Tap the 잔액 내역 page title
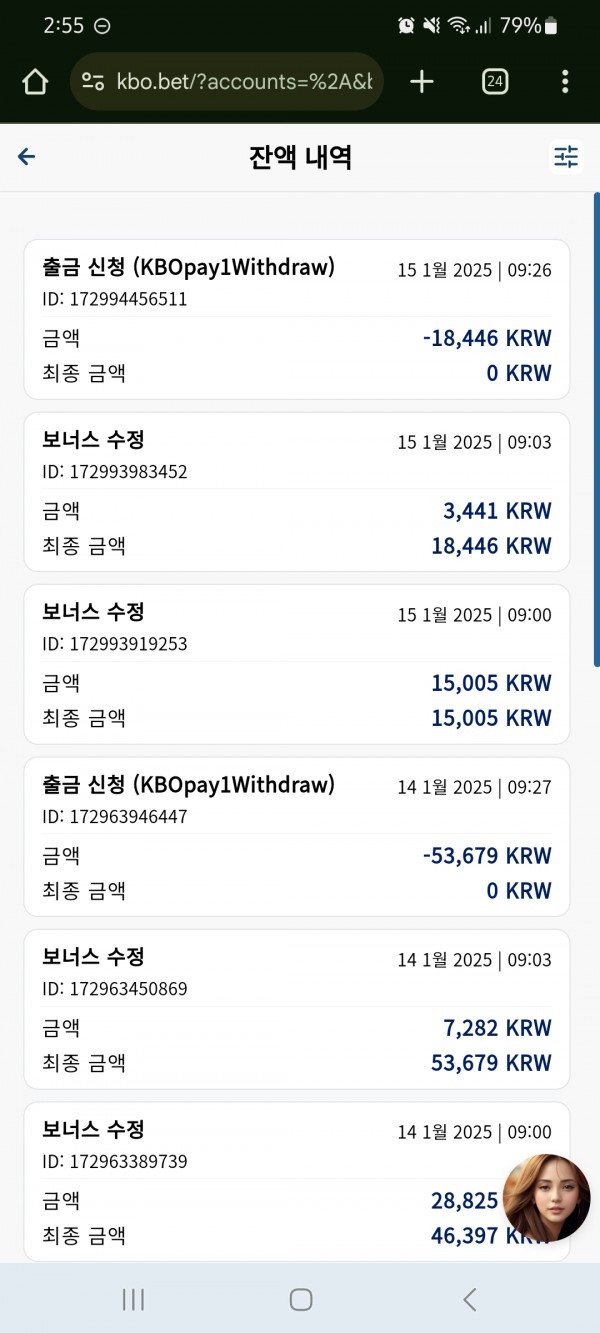The height and width of the screenshot is (1333, 600). [300, 157]
